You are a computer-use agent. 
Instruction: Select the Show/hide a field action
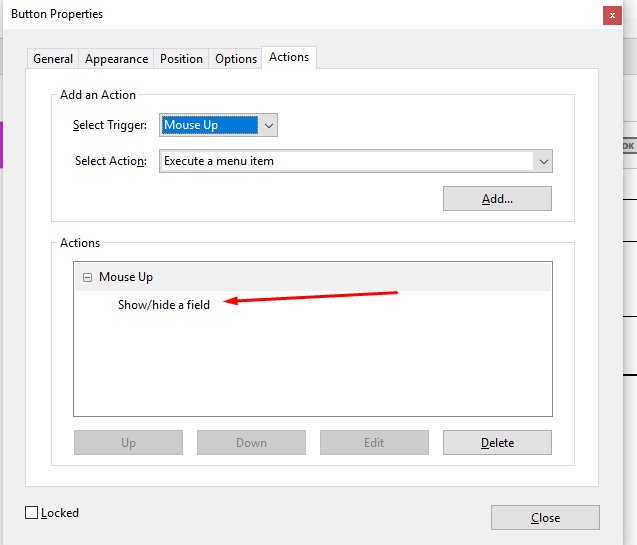[x=164, y=305]
